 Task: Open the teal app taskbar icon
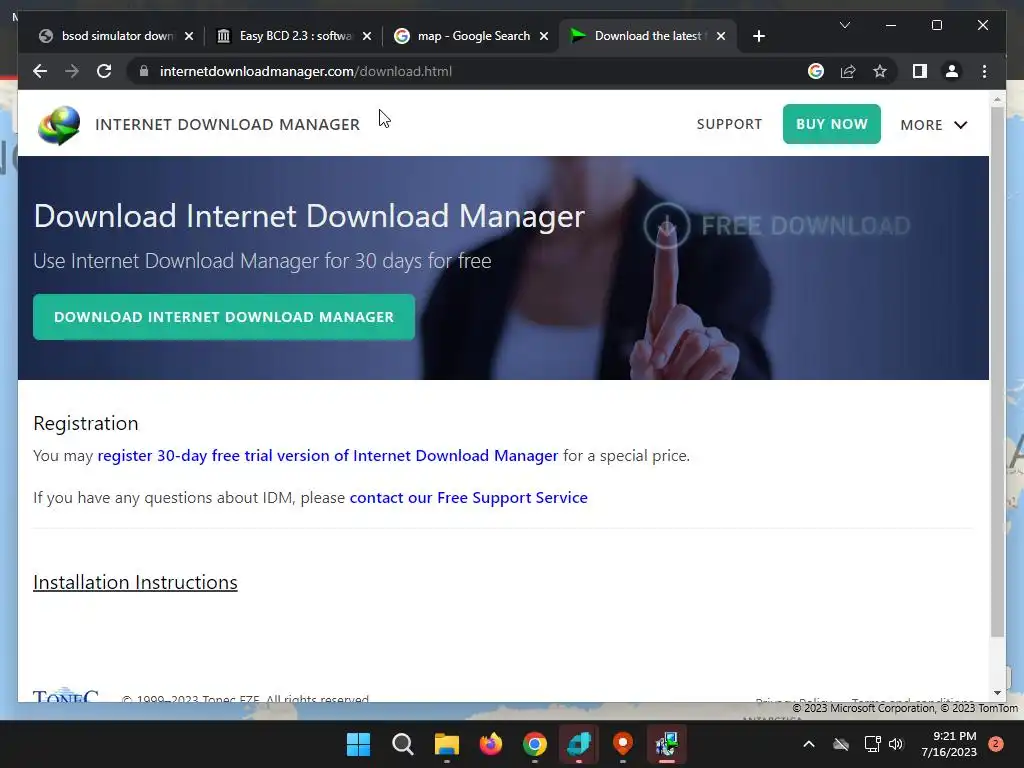pos(579,744)
